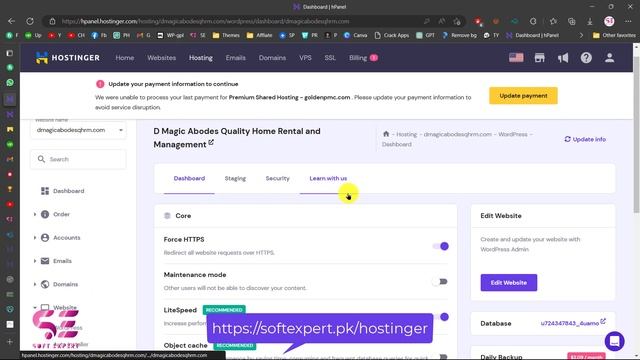Screen dimensions: 640x360
Task: Expand the Order sidebar section
Action: (35, 214)
